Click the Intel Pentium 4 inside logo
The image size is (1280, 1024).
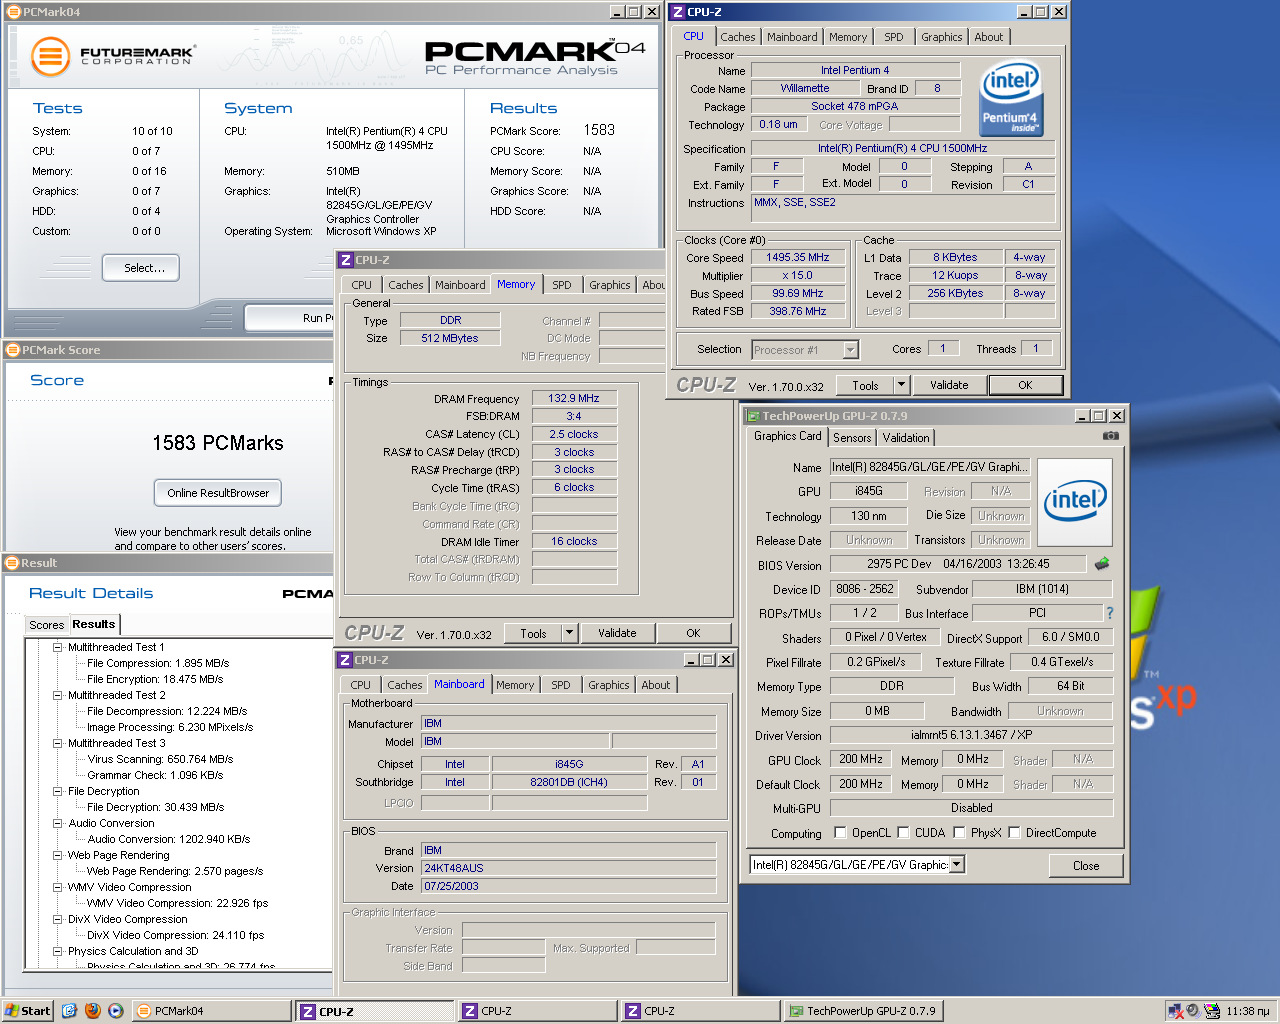pos(1011,98)
